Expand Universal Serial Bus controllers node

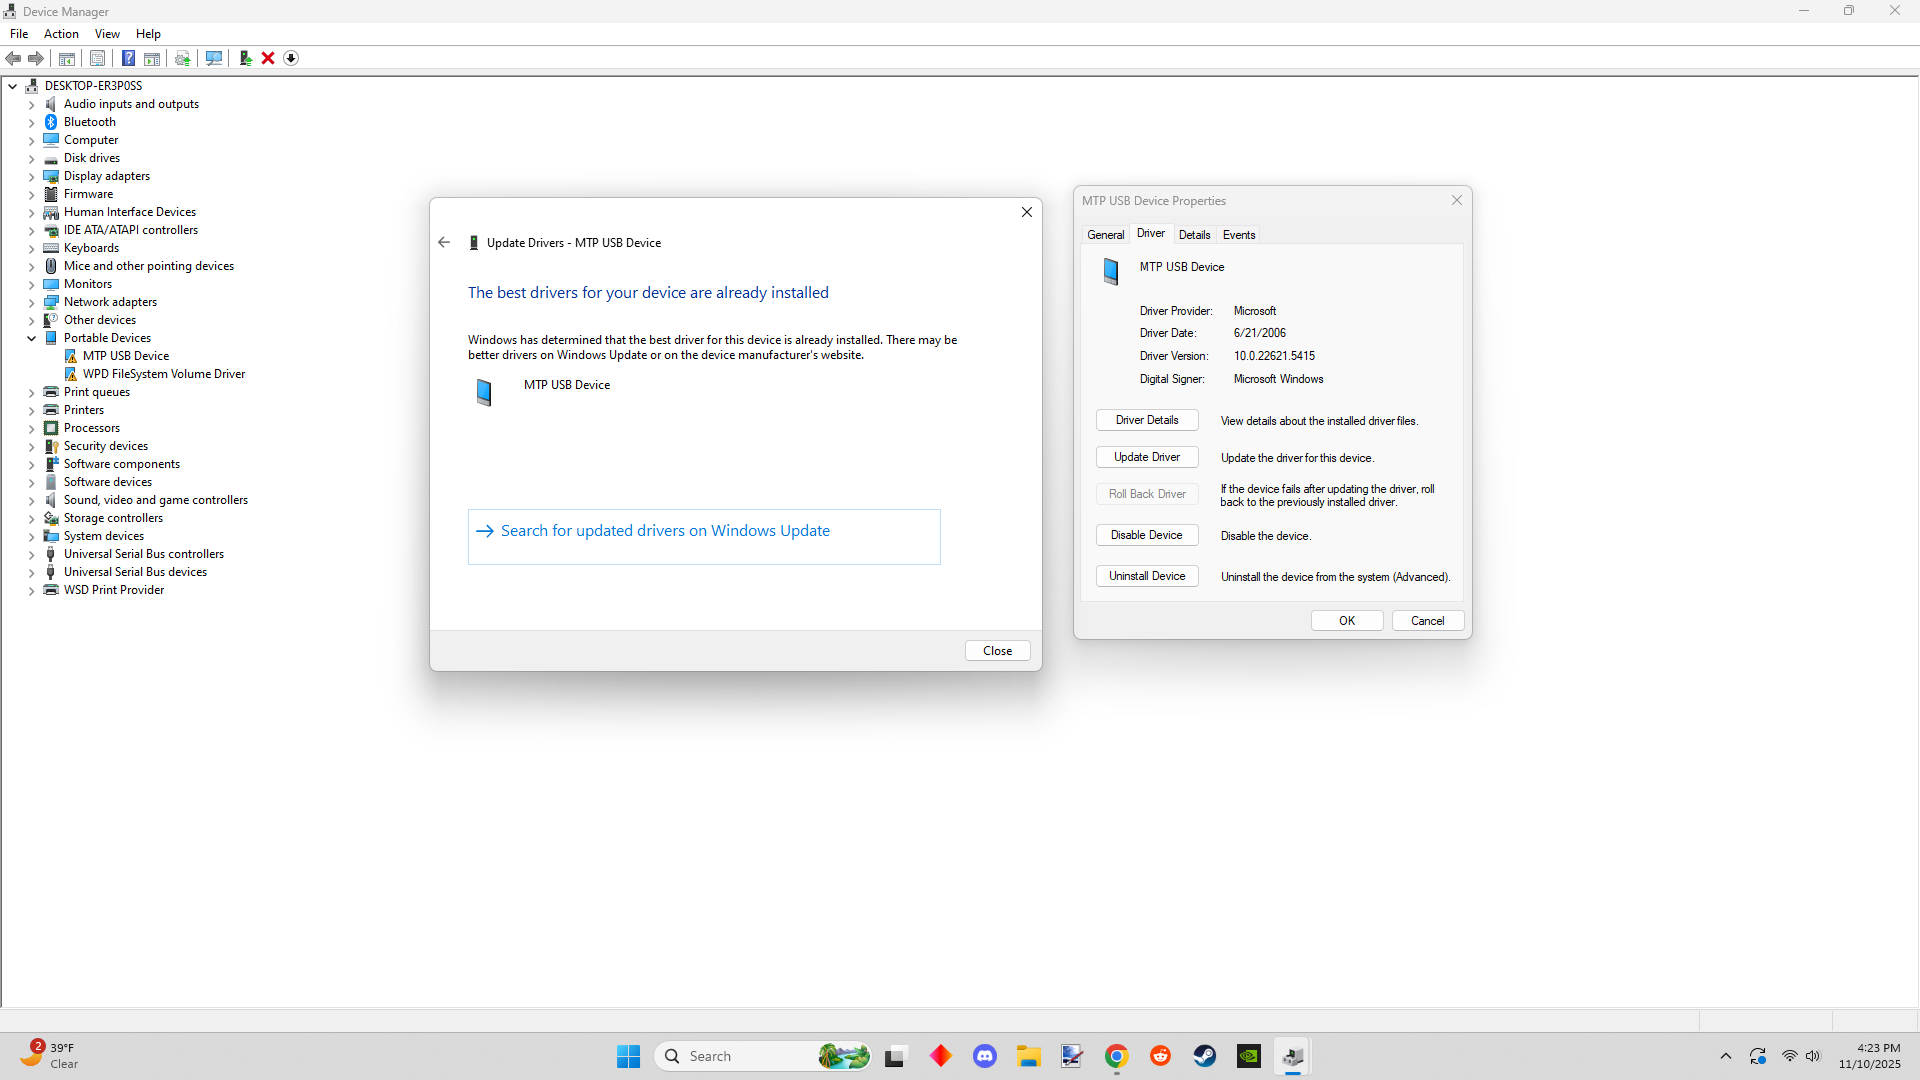(31, 554)
